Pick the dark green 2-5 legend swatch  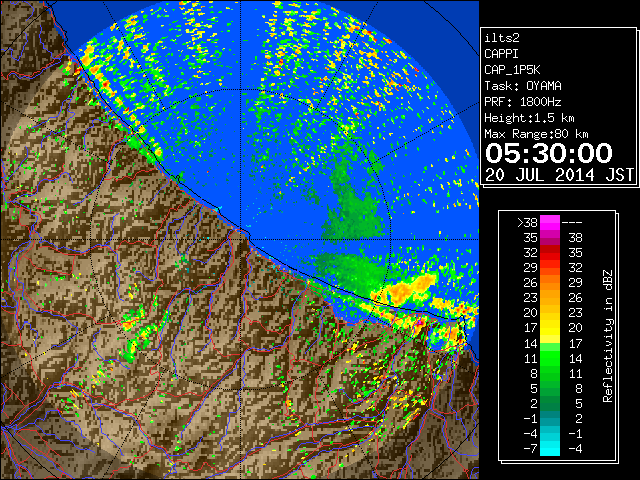(550, 403)
